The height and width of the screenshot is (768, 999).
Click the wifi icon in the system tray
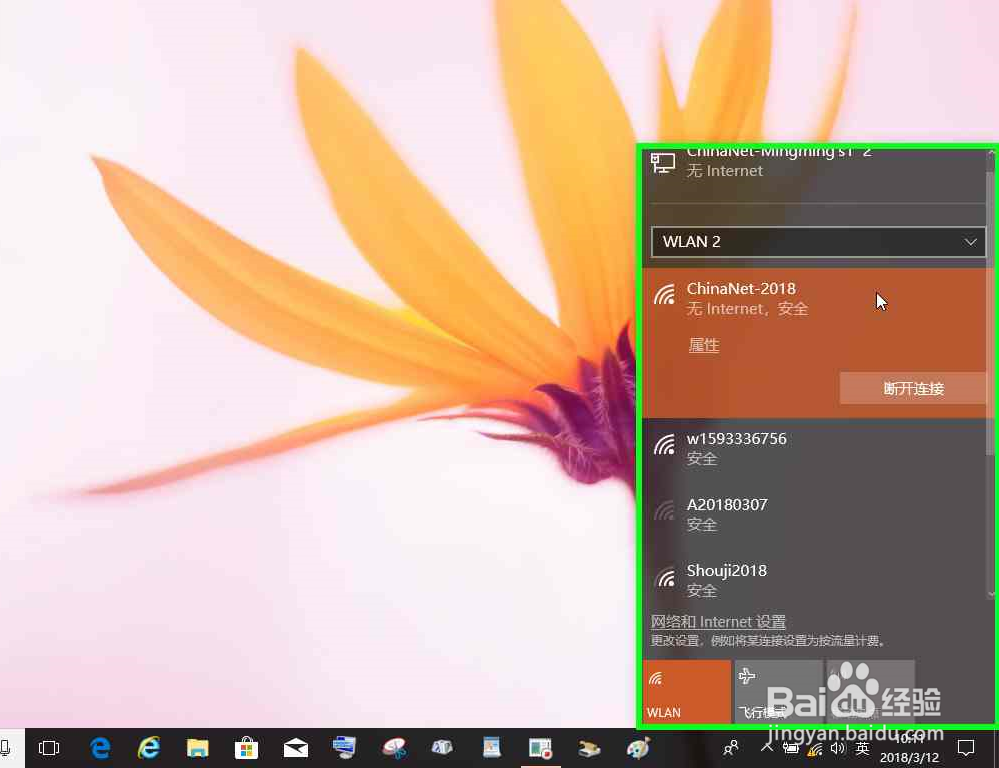click(x=813, y=748)
